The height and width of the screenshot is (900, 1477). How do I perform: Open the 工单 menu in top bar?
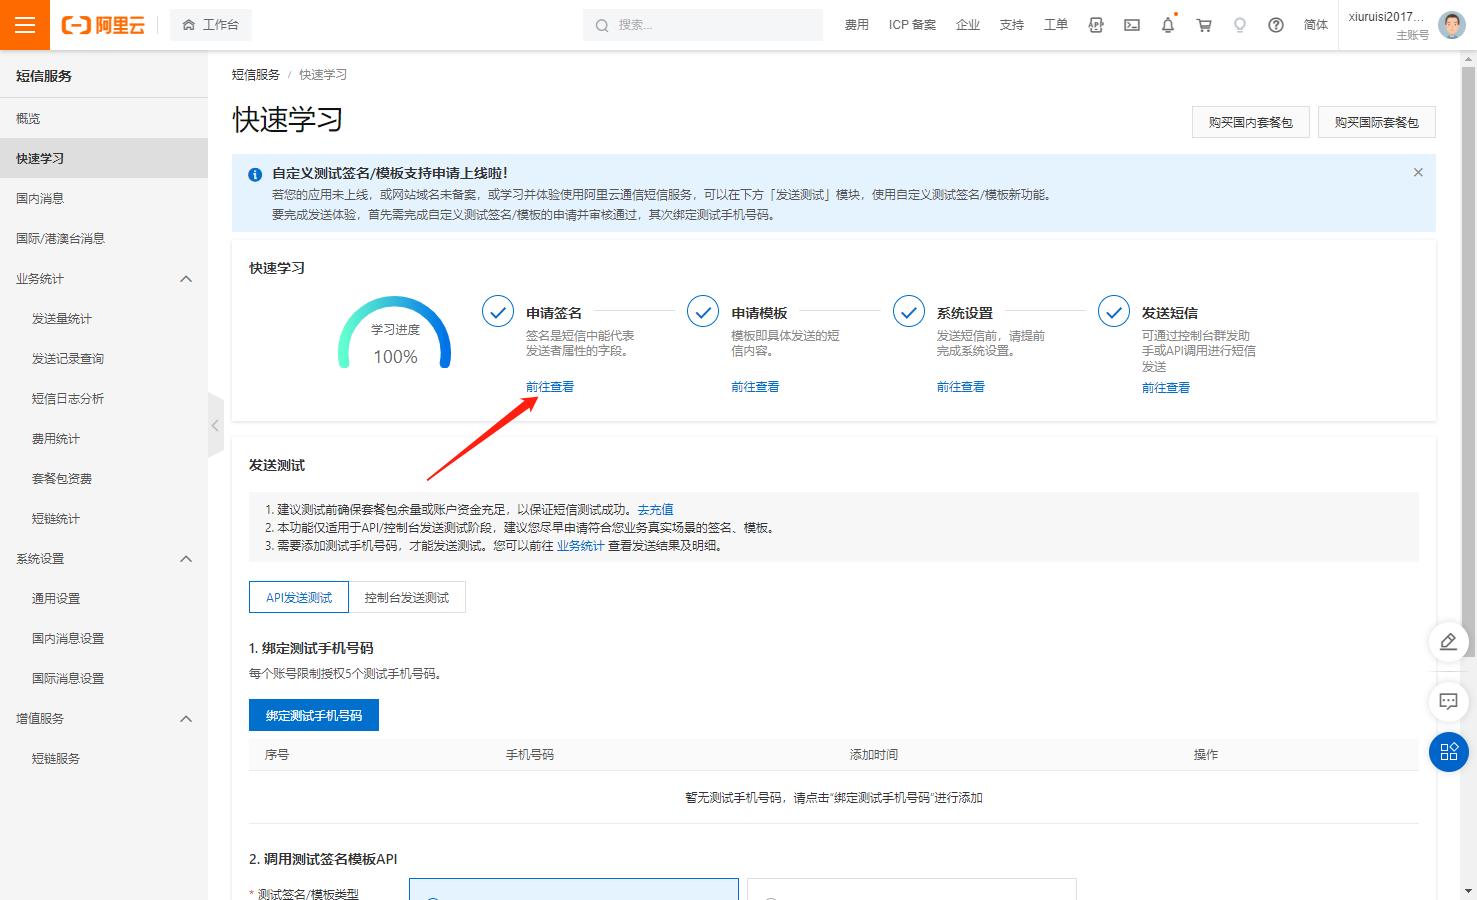[1055, 24]
